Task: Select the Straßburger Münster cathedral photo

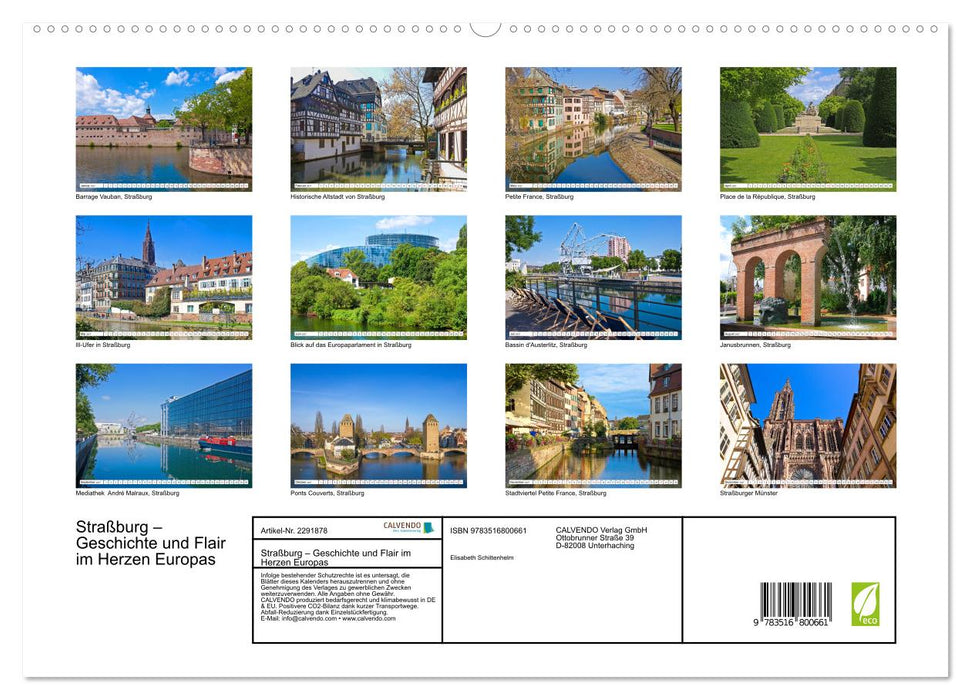Action: 808,426
